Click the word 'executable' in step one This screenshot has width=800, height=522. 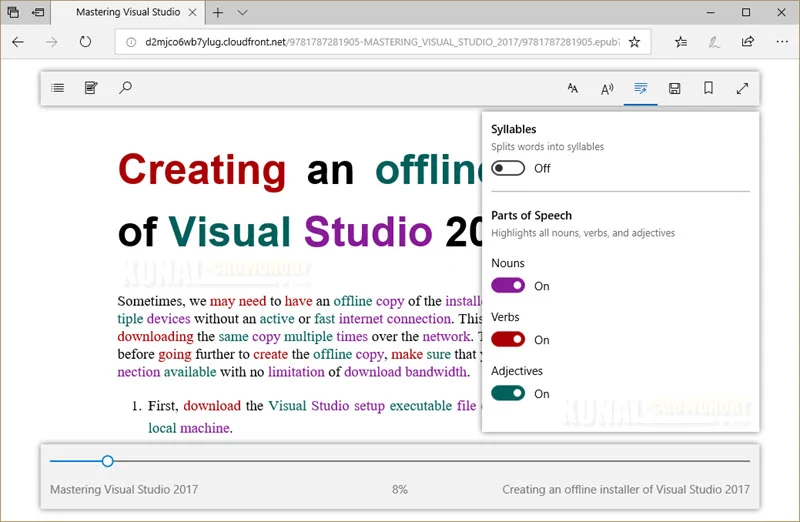(421, 406)
